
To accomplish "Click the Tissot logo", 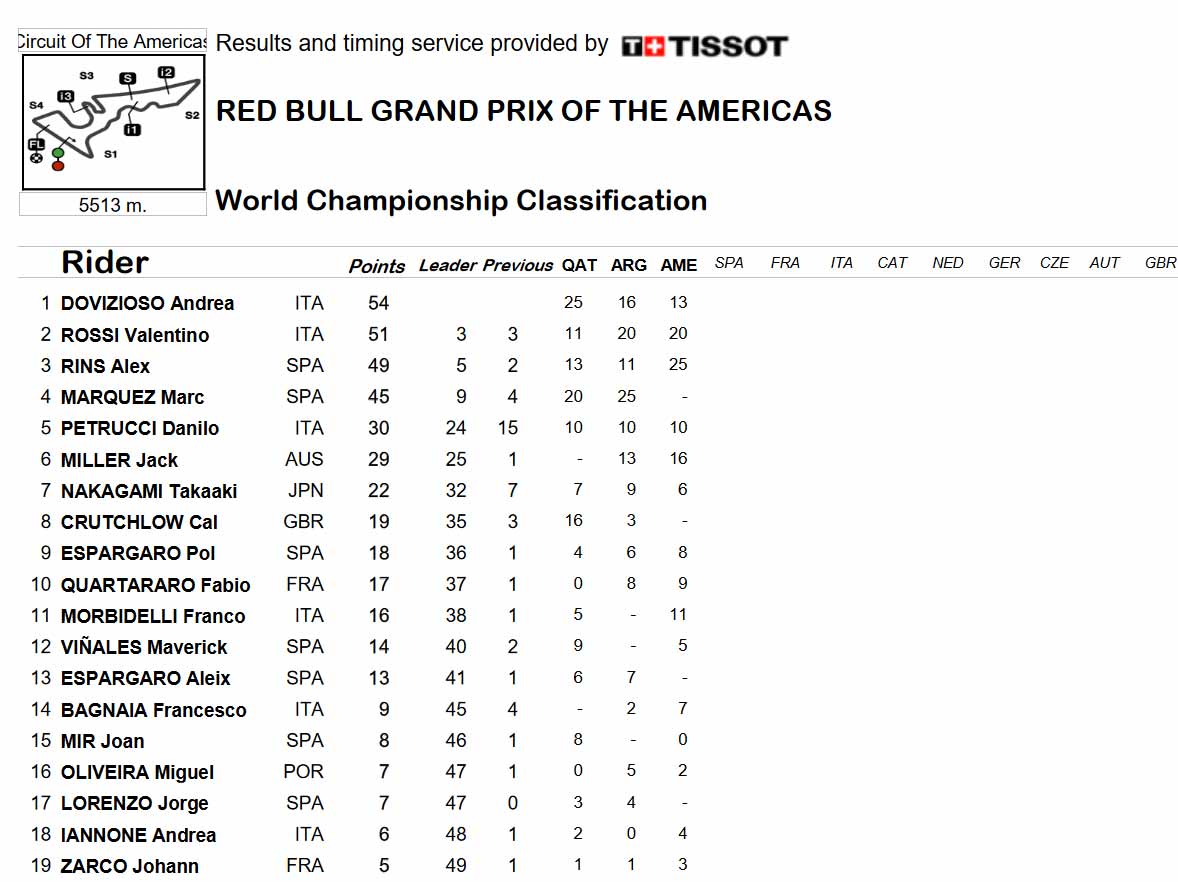I will coord(704,47).
